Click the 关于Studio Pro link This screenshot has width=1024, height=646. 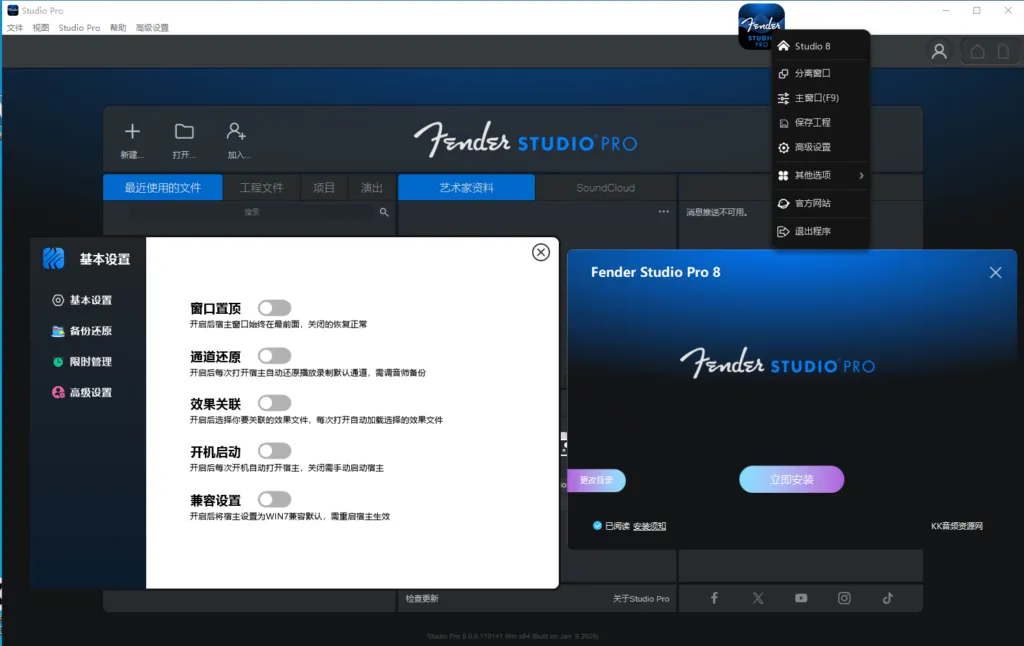641,598
